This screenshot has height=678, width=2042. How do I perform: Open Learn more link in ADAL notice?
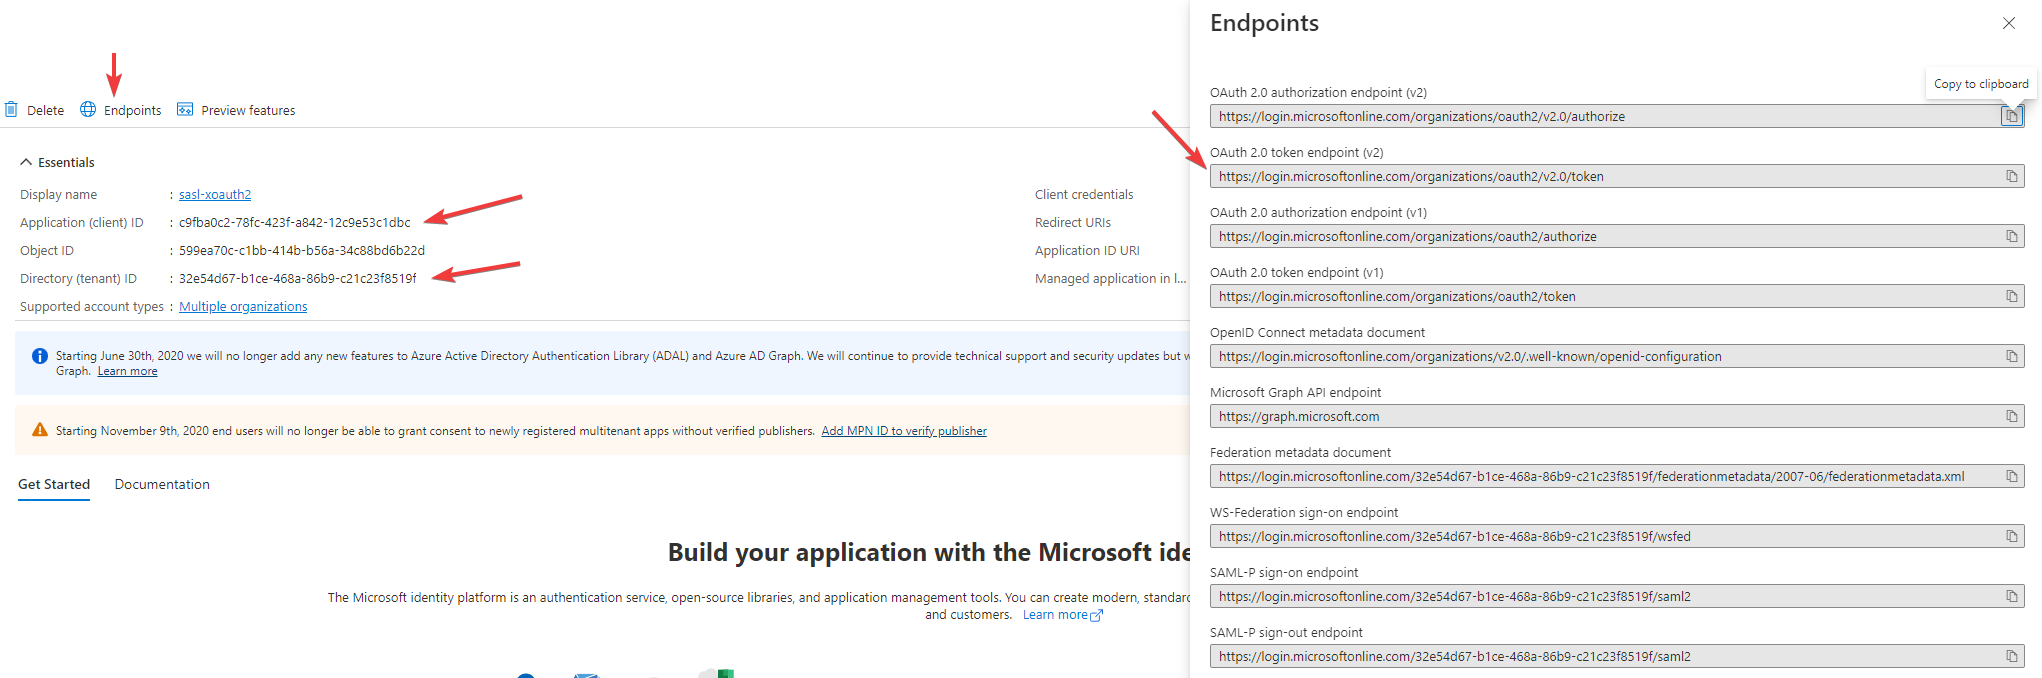(127, 372)
